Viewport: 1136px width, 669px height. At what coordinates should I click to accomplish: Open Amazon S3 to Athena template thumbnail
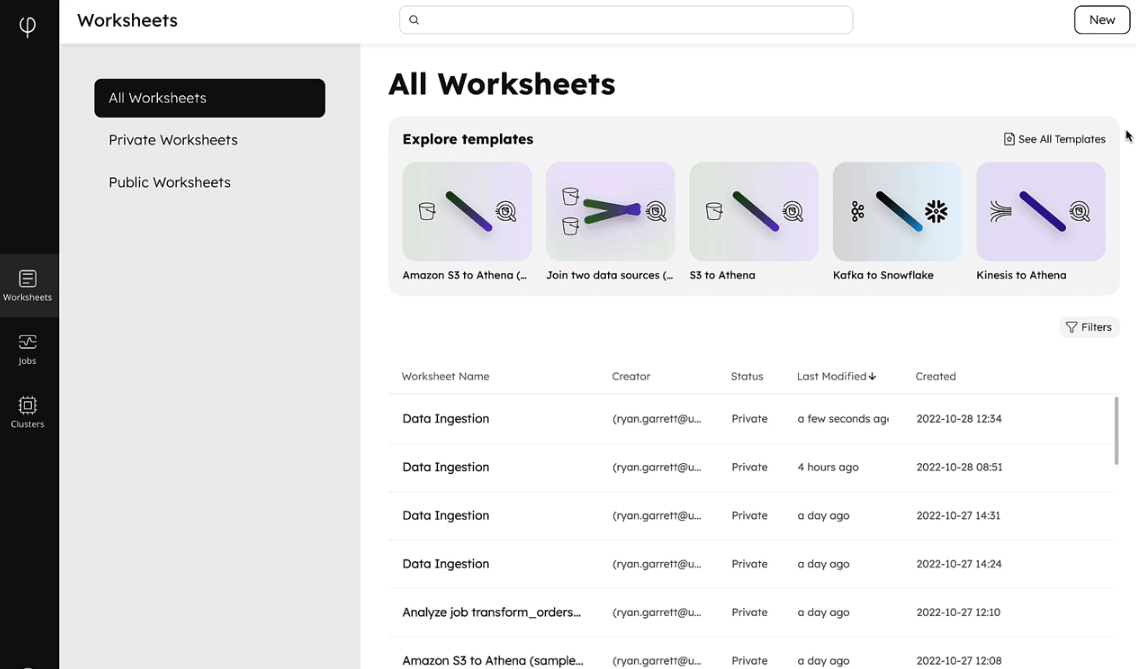tap(467, 212)
